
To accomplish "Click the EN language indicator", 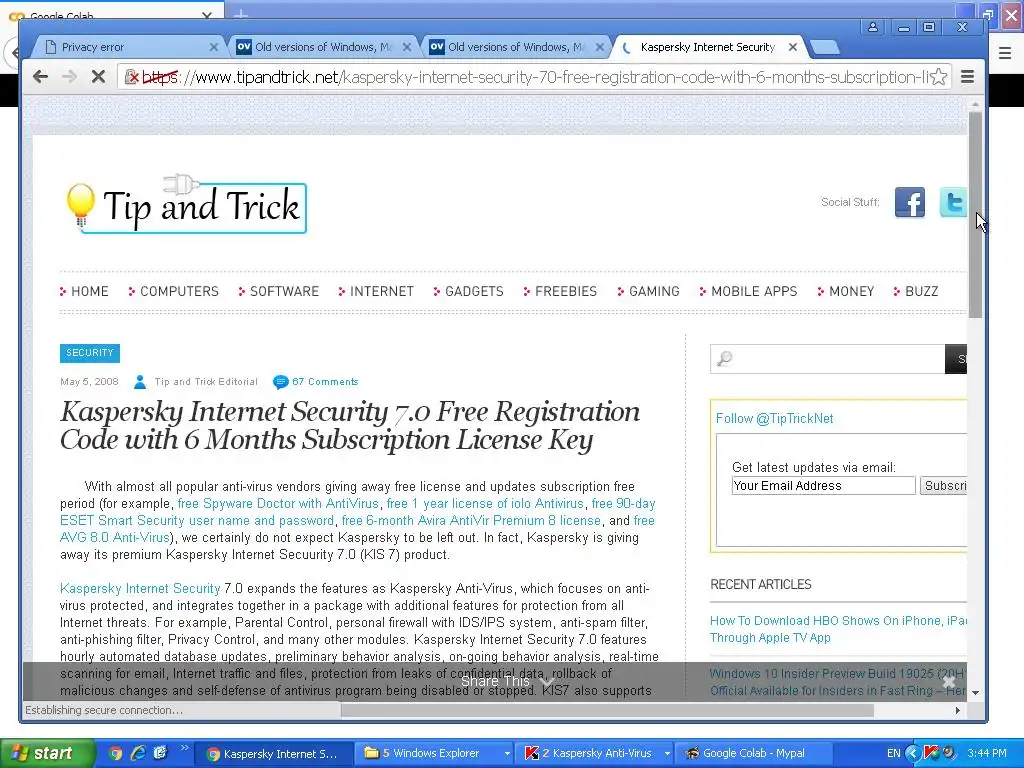I will (893, 754).
